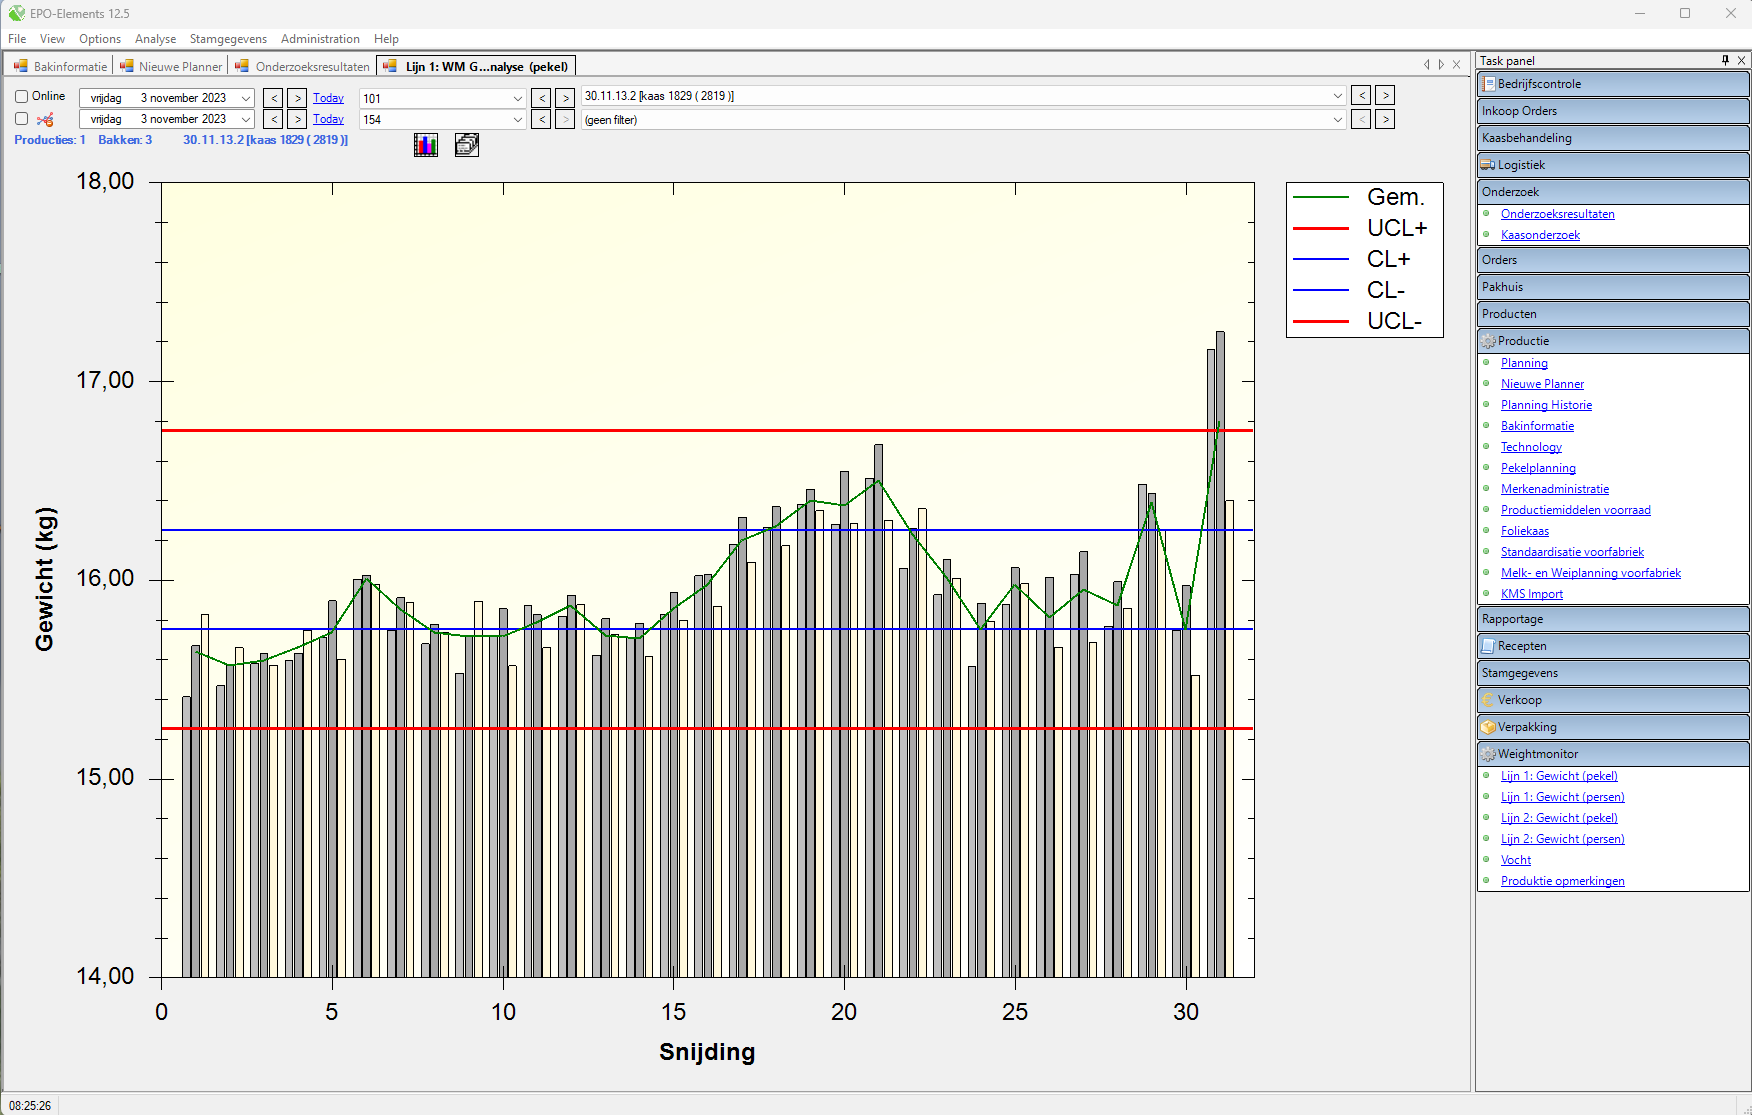Click the Productie gear icon in the task panel
Image resolution: width=1752 pixels, height=1115 pixels.
coord(1489,340)
